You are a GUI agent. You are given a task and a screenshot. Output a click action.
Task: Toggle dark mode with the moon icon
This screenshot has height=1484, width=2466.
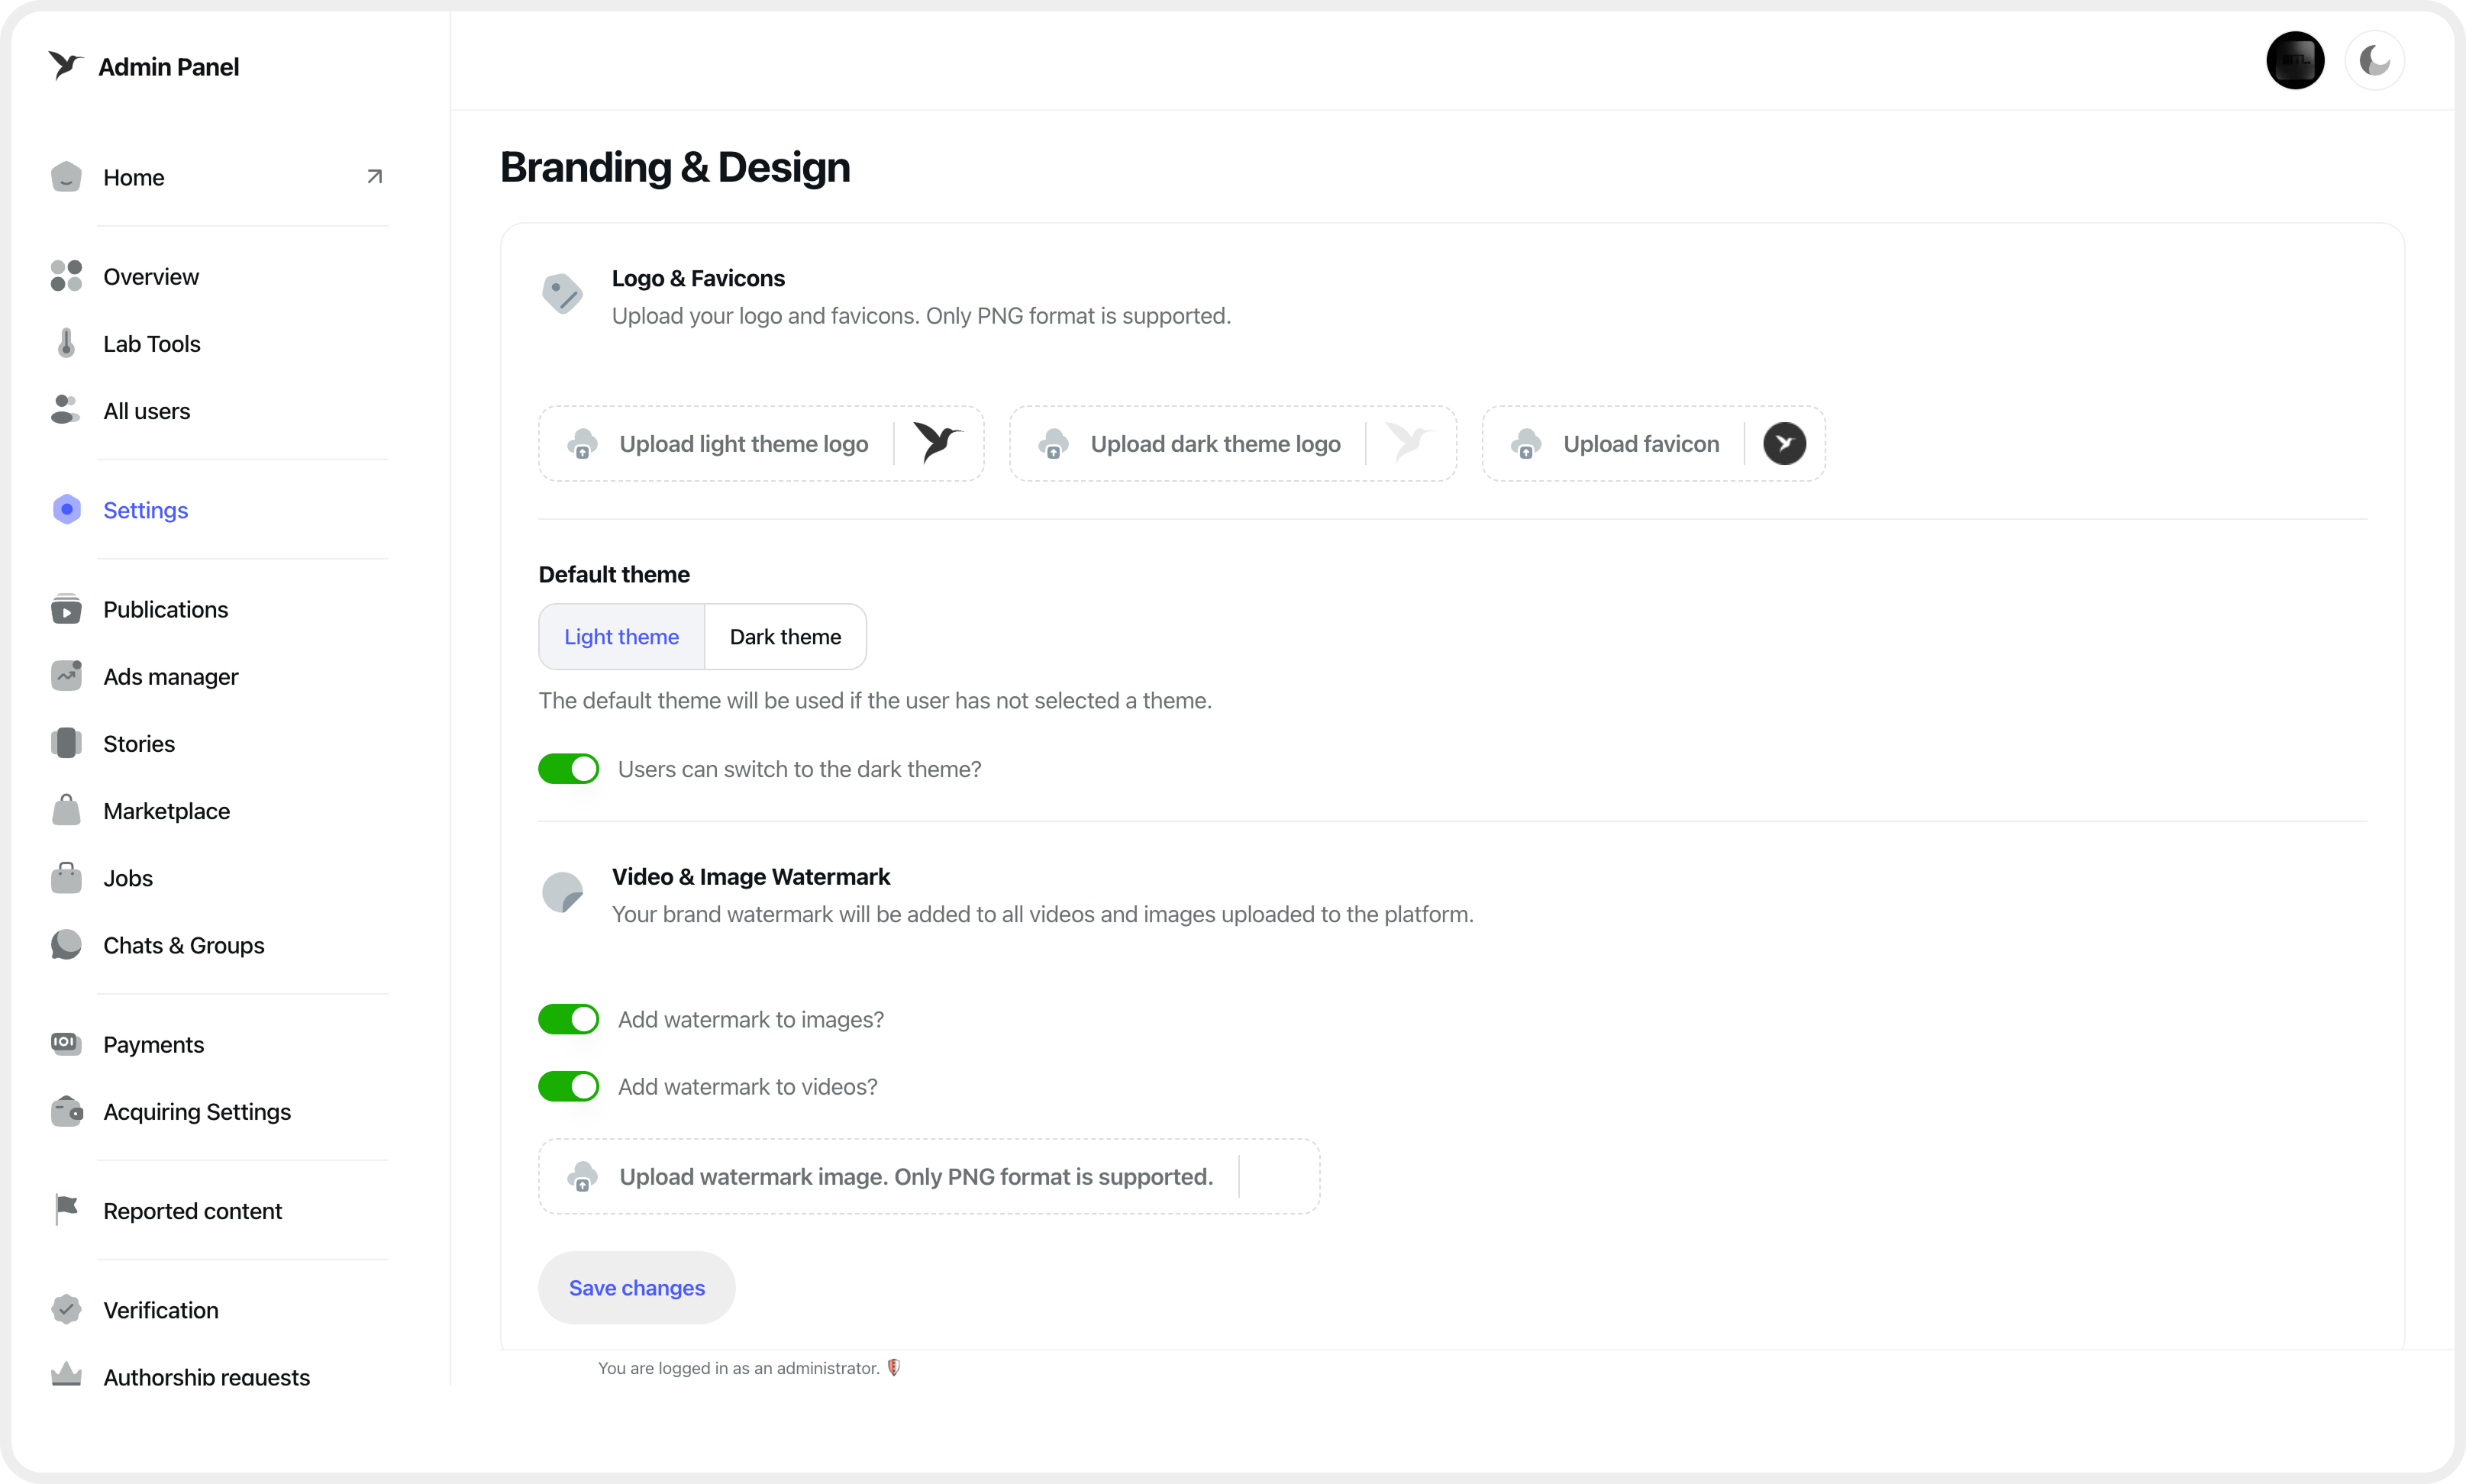2374,61
